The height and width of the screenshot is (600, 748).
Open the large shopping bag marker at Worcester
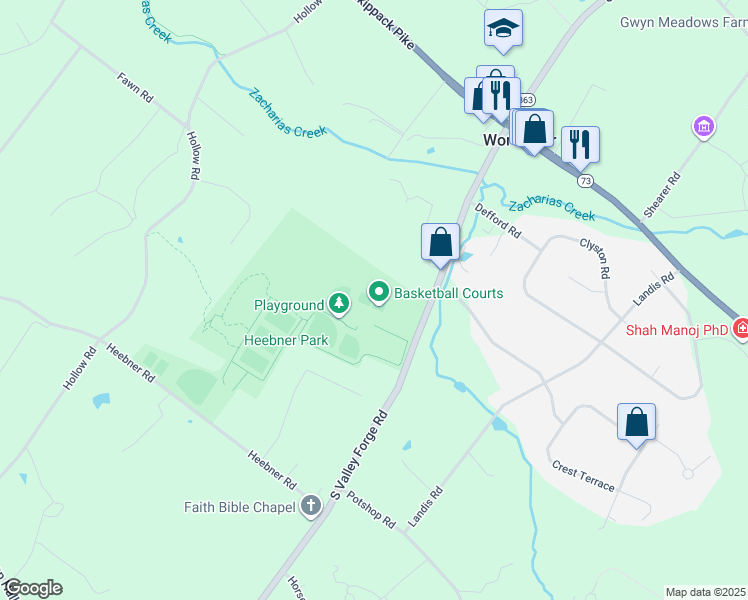coord(534,130)
